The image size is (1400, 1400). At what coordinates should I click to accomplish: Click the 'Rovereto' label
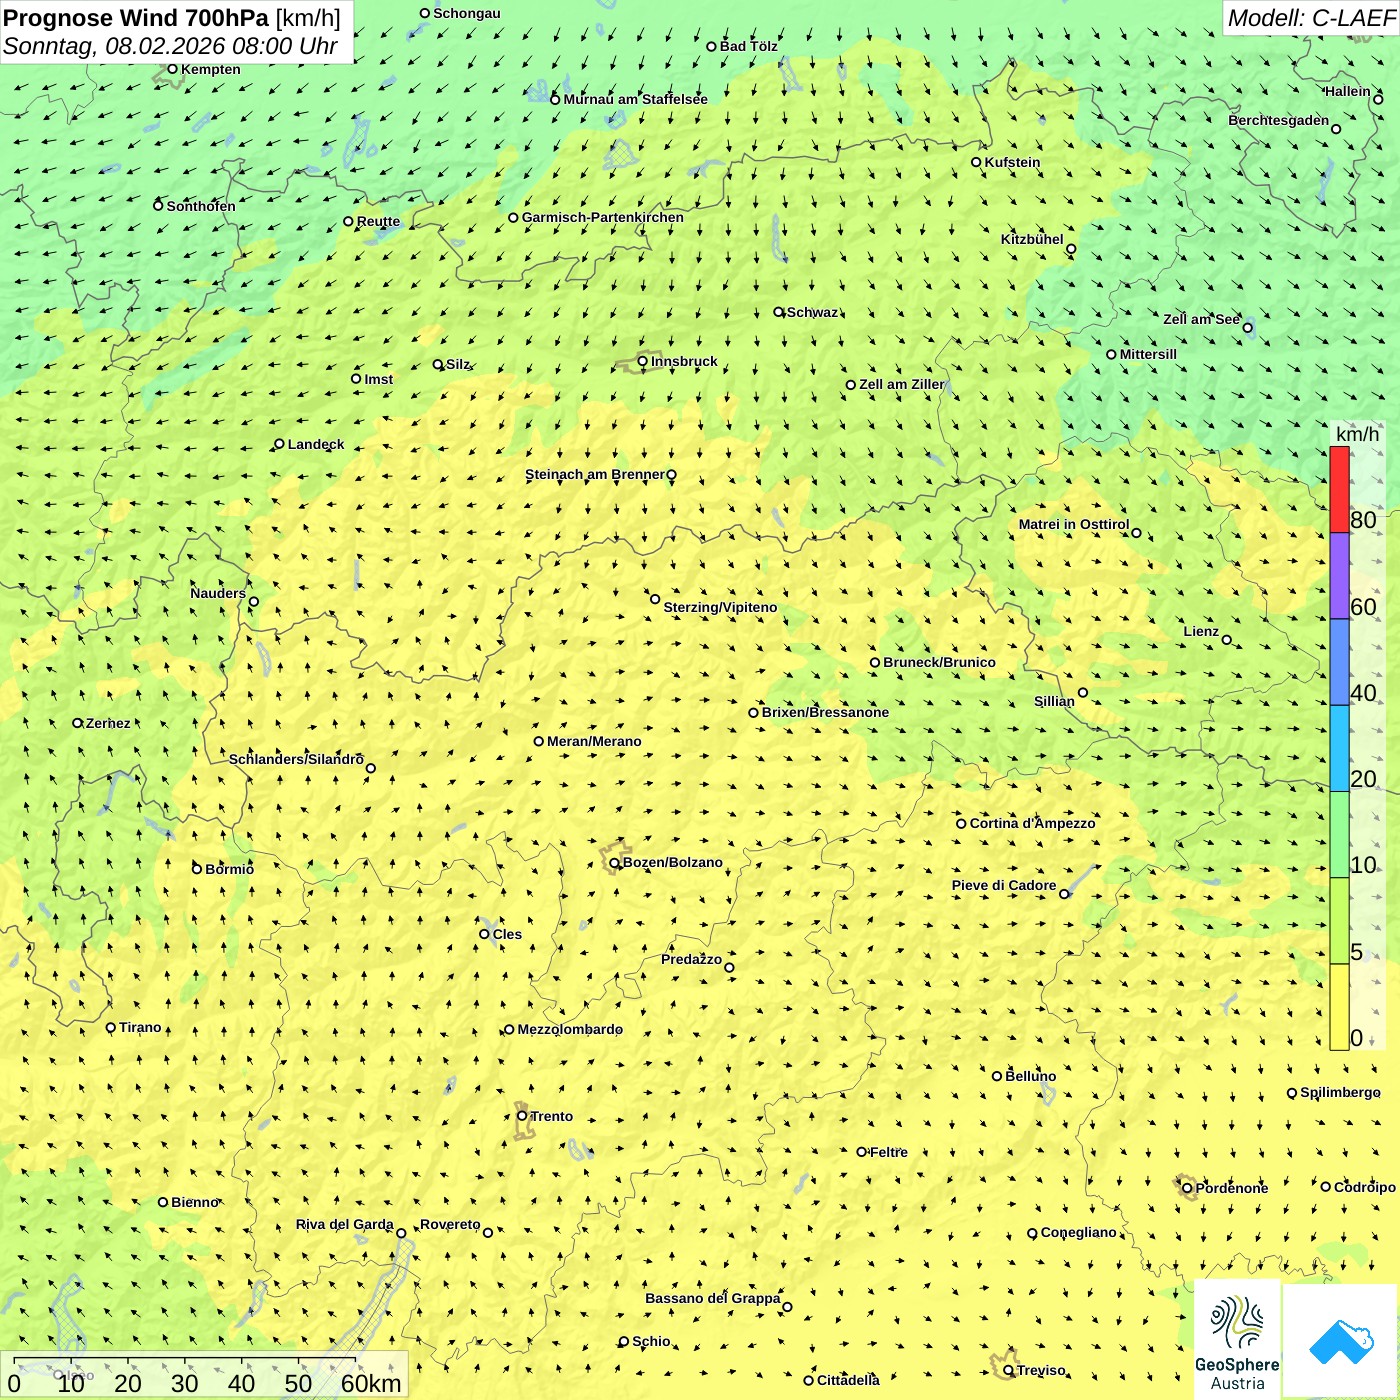450,1224
